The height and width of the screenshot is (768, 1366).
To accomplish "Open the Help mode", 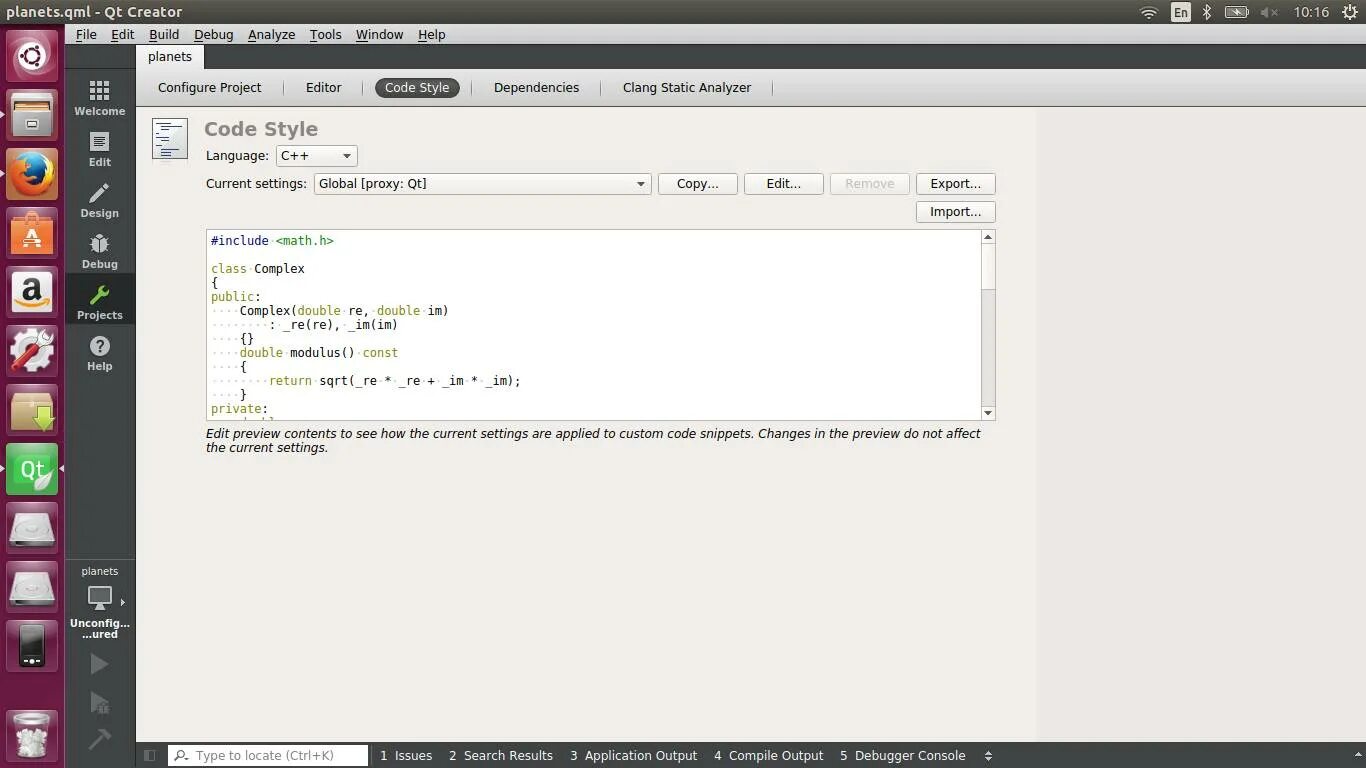I will click(99, 353).
